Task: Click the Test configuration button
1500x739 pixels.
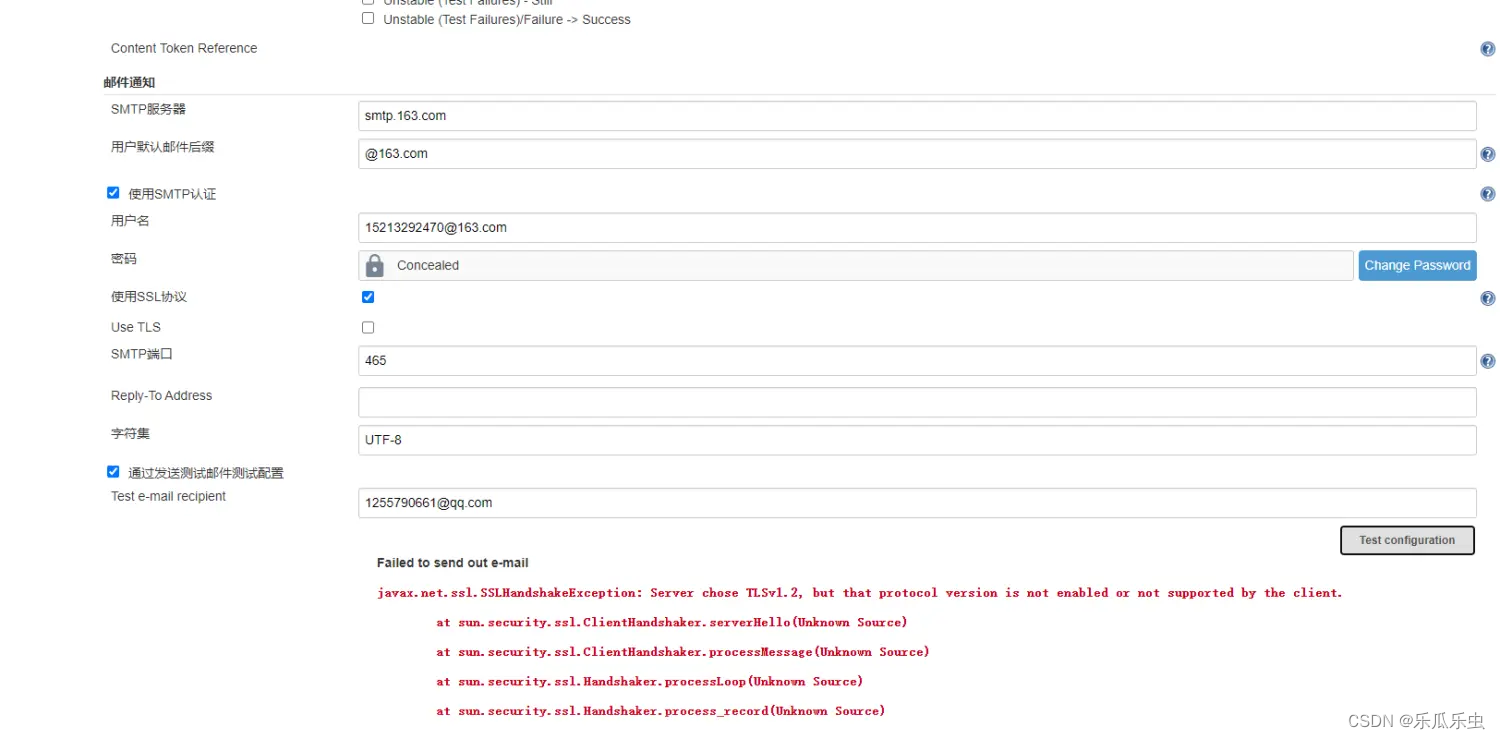Action: pos(1407,540)
